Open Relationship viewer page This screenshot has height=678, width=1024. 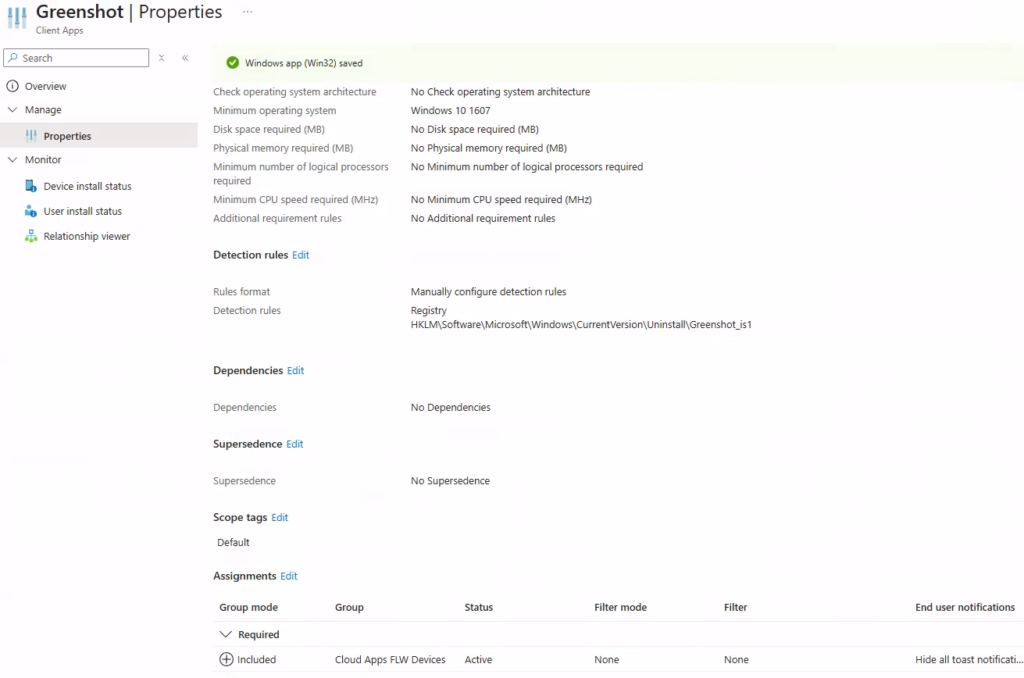(x=86, y=236)
